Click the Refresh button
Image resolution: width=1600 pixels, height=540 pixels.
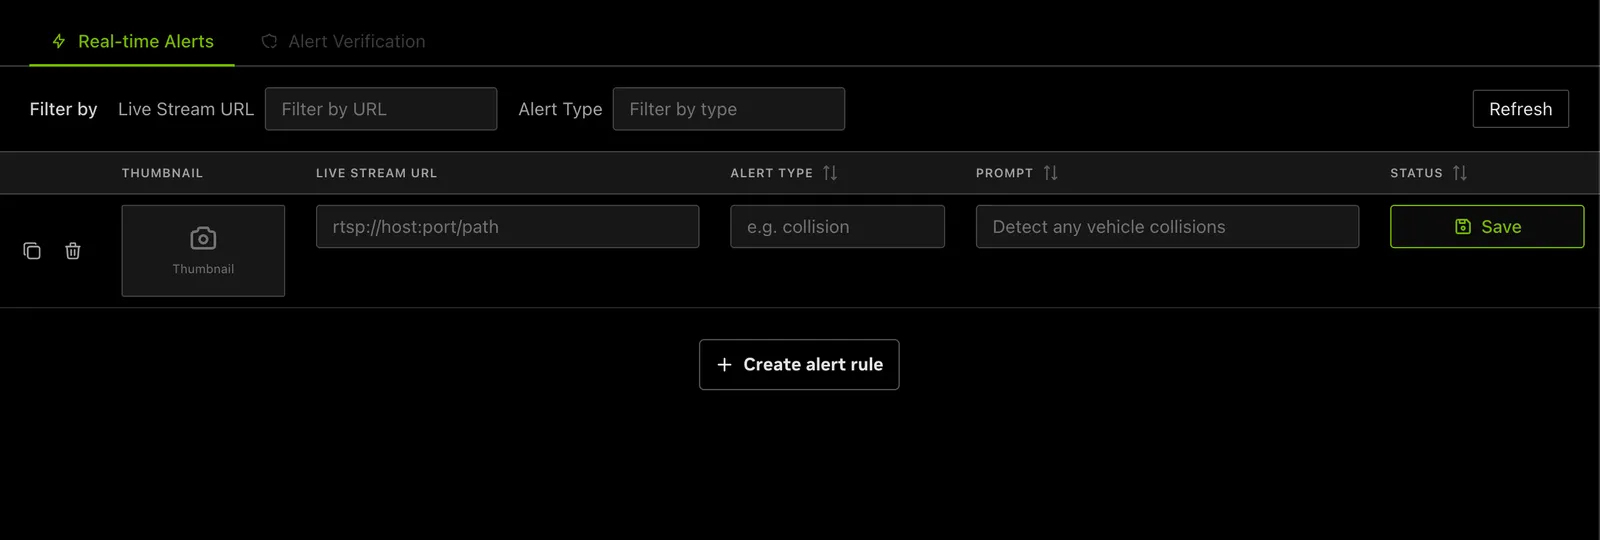[x=1521, y=109]
